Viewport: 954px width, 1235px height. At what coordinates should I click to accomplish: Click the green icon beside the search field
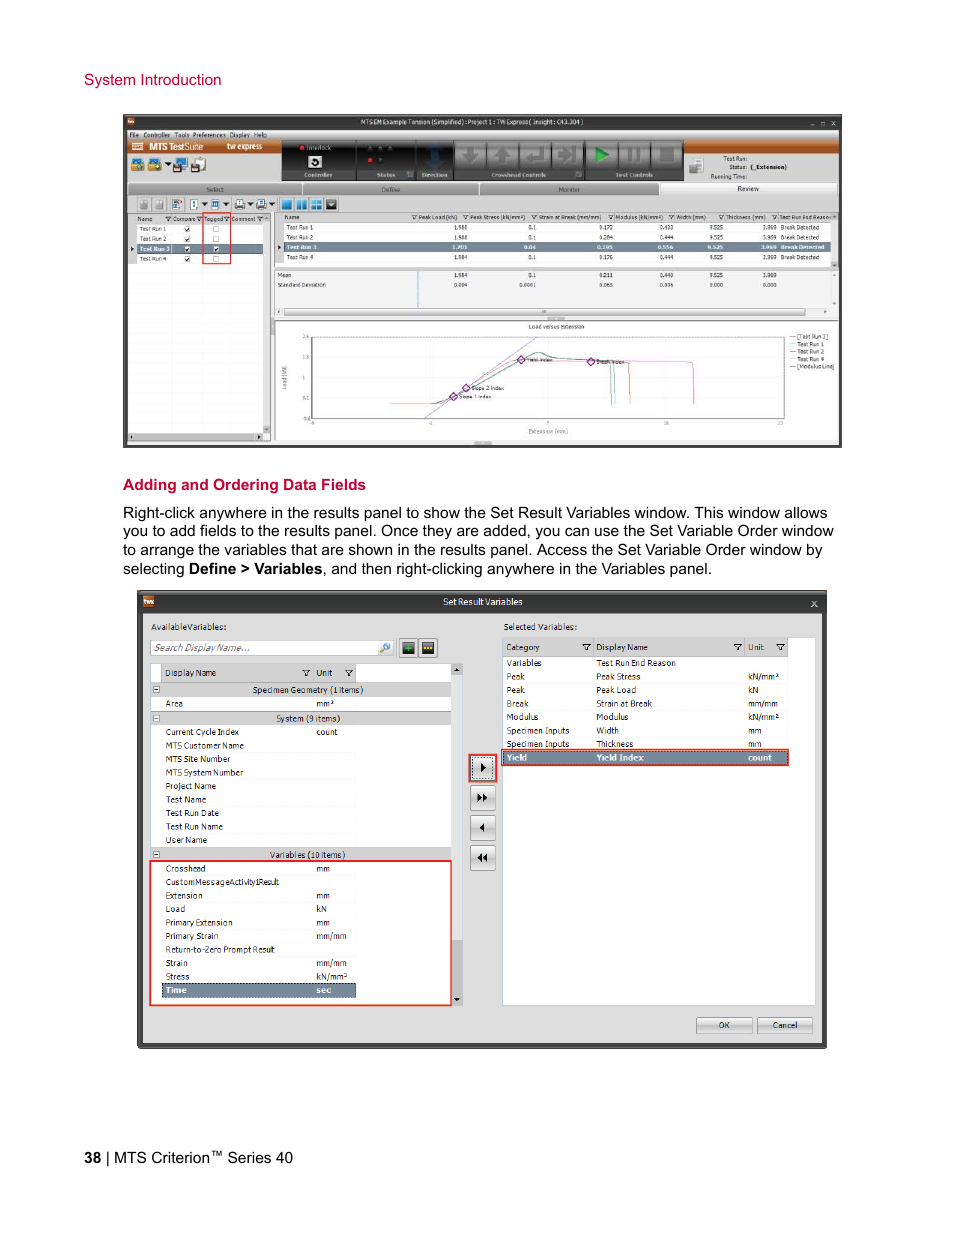(x=408, y=648)
